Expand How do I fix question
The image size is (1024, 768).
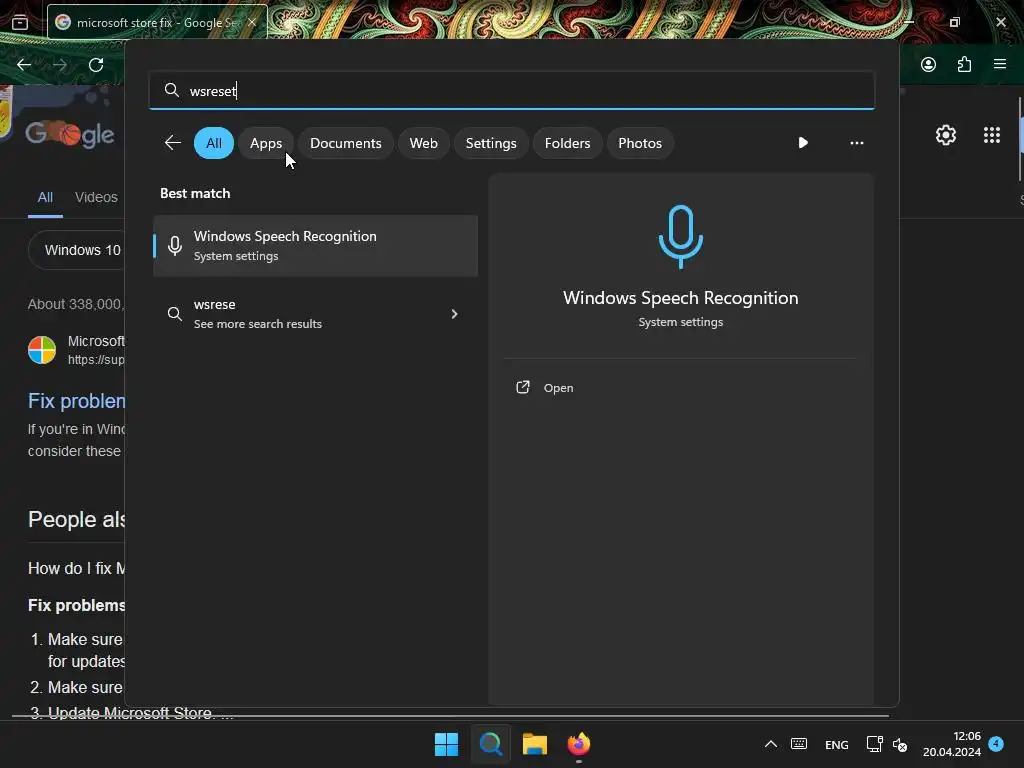76,568
